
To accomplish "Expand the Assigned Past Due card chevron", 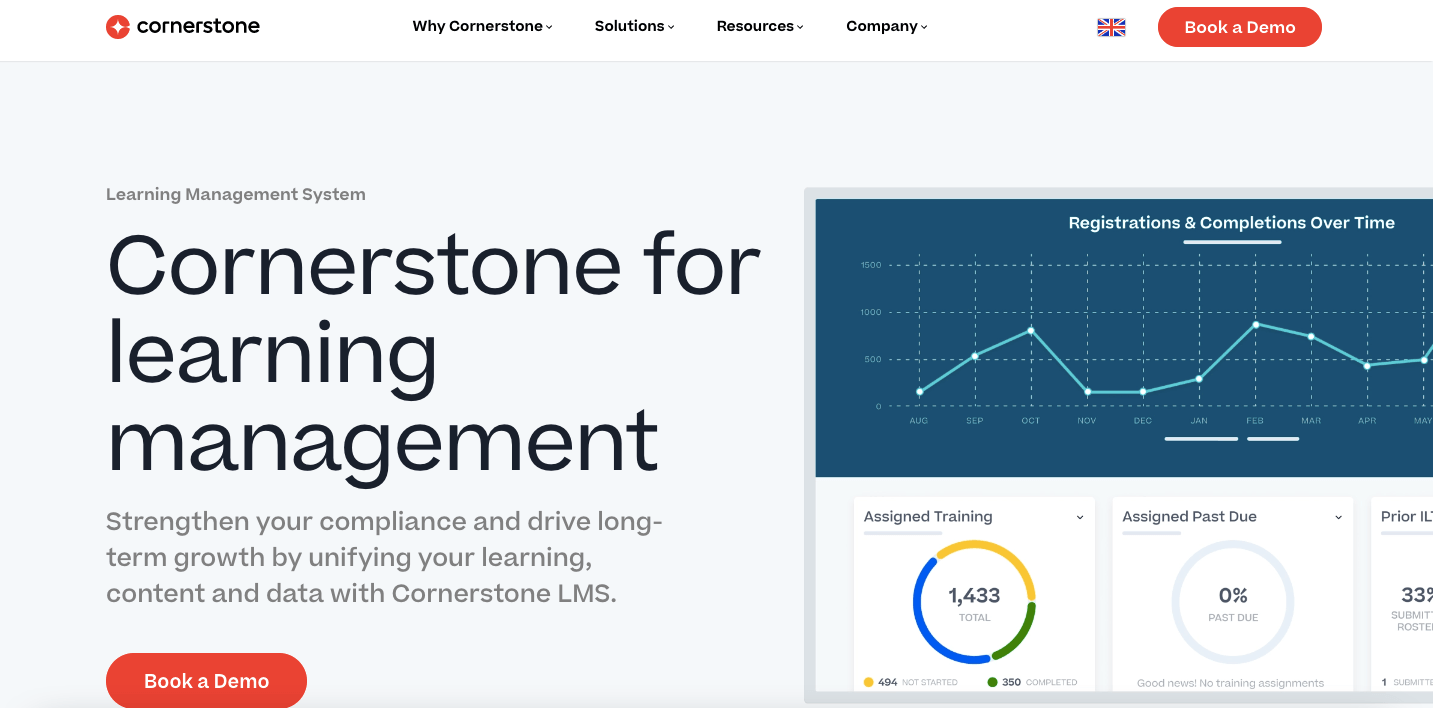I will (1338, 517).
